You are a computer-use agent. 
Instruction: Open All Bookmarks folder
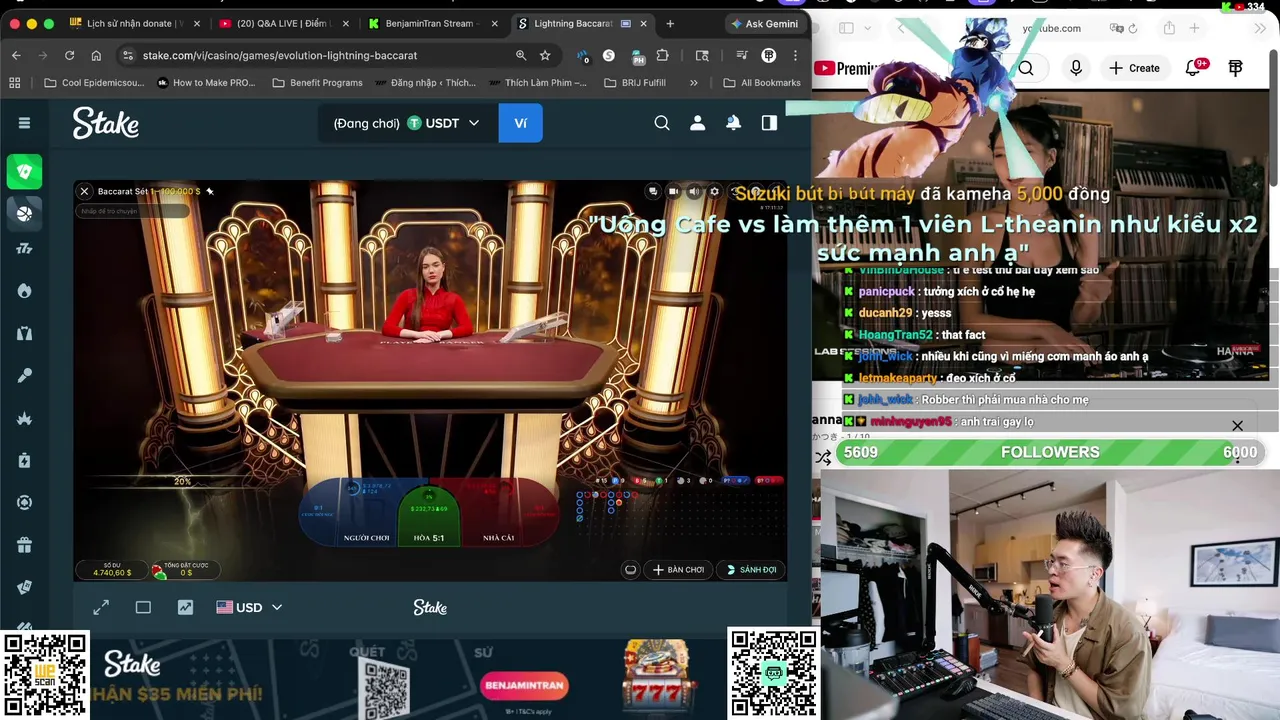pyautogui.click(x=761, y=83)
